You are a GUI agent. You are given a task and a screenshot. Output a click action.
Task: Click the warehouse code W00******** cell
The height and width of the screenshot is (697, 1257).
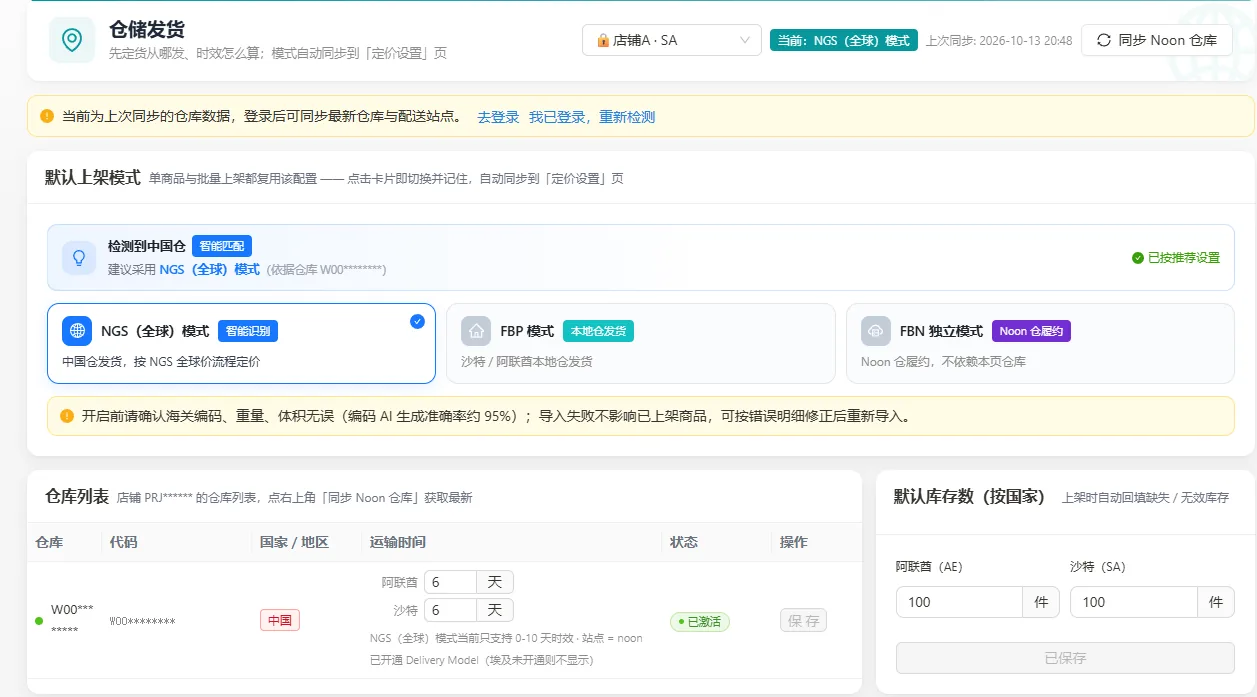pyautogui.click(x=142, y=621)
